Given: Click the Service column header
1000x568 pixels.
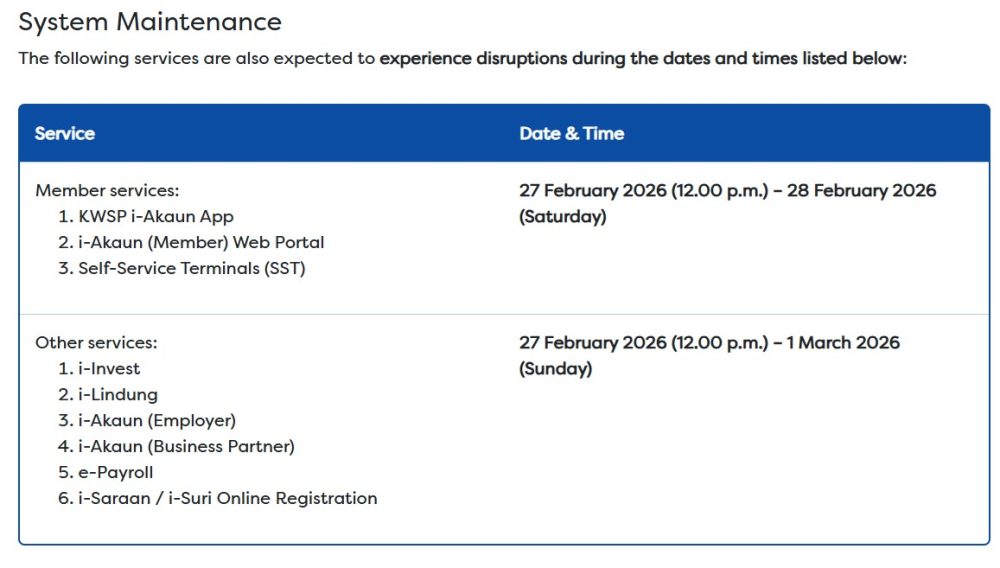Looking at the screenshot, I should (x=65, y=133).
